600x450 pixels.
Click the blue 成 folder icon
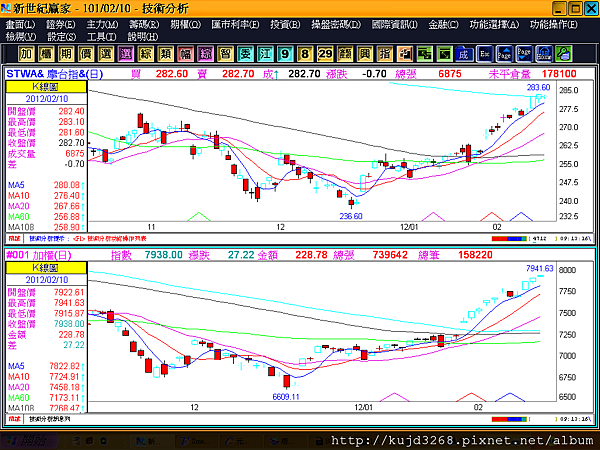pos(464,54)
